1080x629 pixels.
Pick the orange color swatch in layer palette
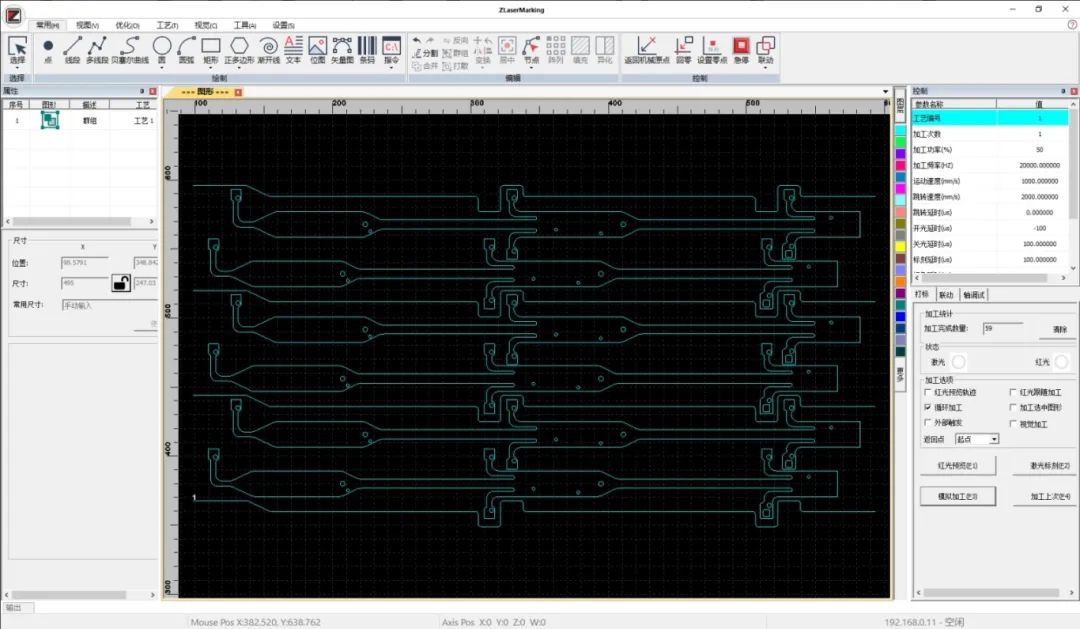pyautogui.click(x=900, y=282)
